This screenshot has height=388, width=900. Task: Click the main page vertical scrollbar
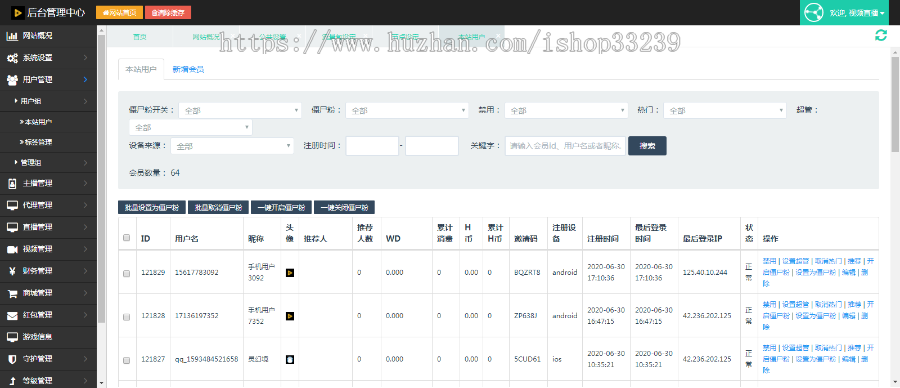click(x=895, y=103)
